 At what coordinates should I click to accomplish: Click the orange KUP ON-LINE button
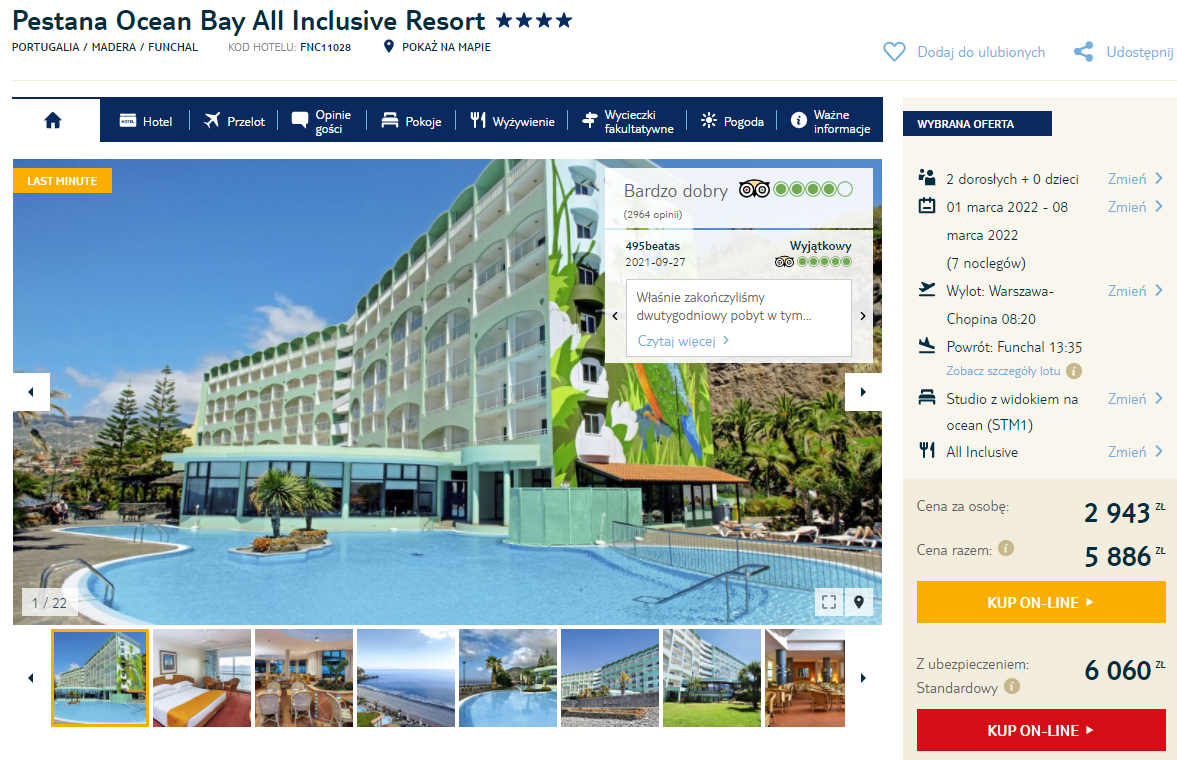[x=1040, y=602]
